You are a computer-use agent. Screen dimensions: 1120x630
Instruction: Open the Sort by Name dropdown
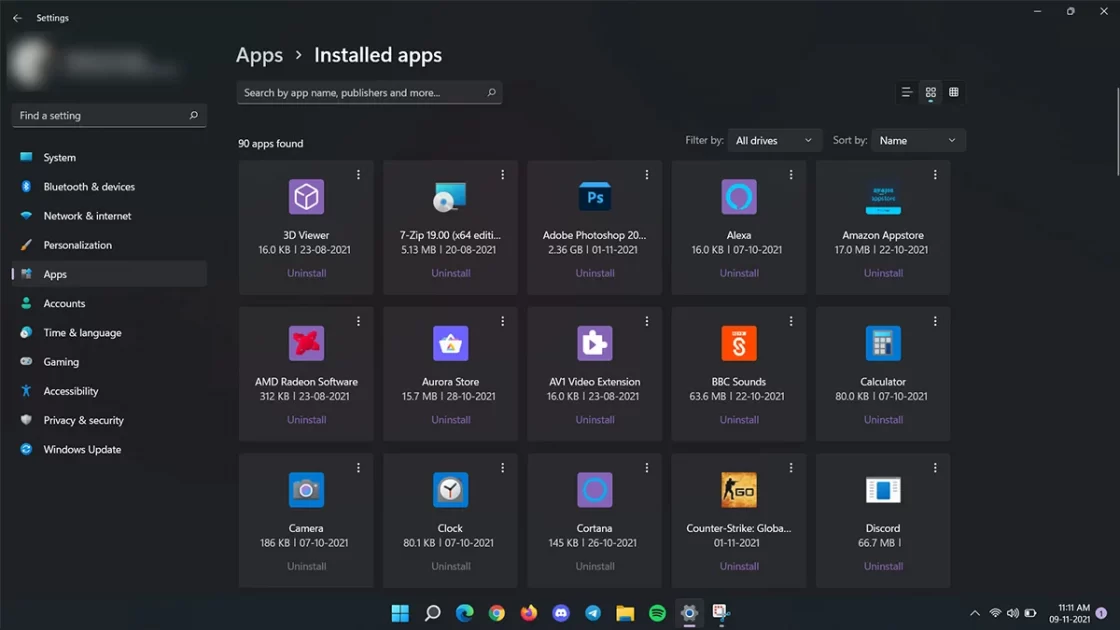point(917,141)
